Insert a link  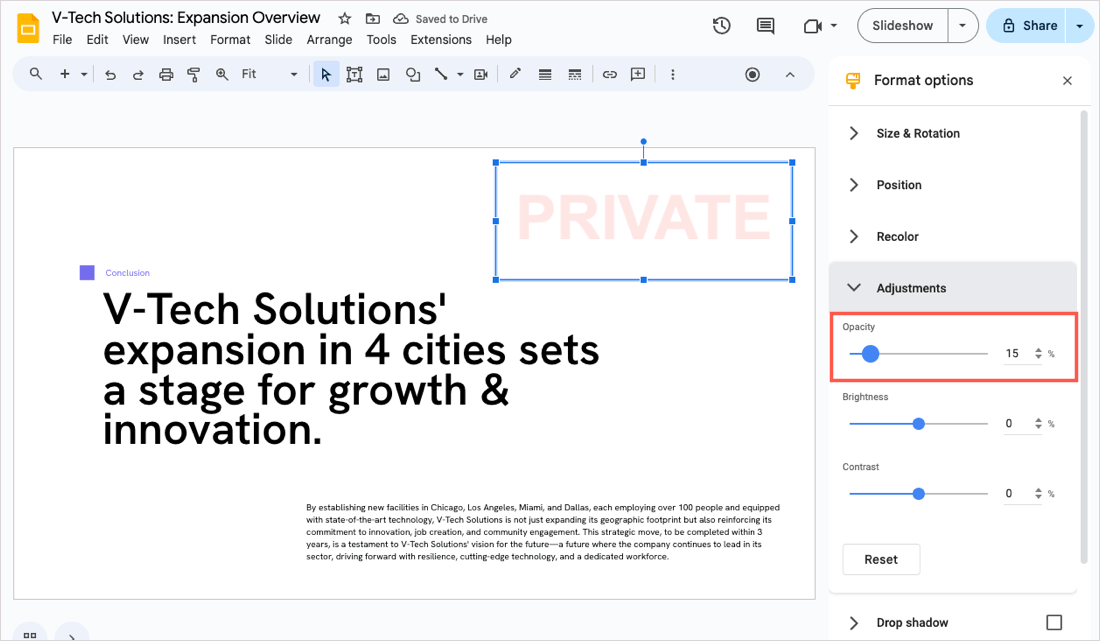tap(610, 74)
